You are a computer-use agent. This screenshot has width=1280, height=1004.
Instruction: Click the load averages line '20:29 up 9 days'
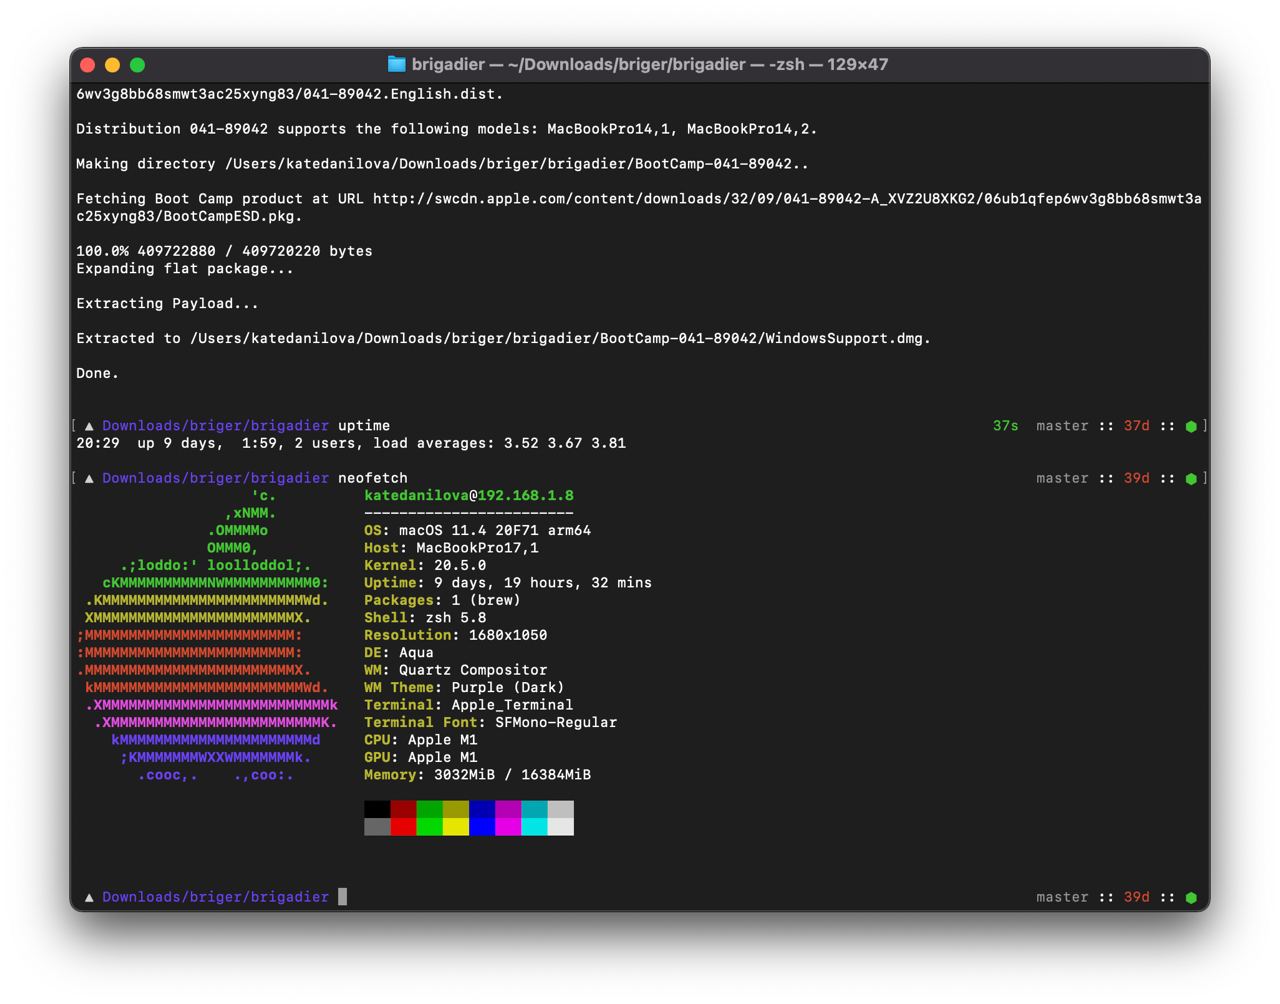pos(351,443)
